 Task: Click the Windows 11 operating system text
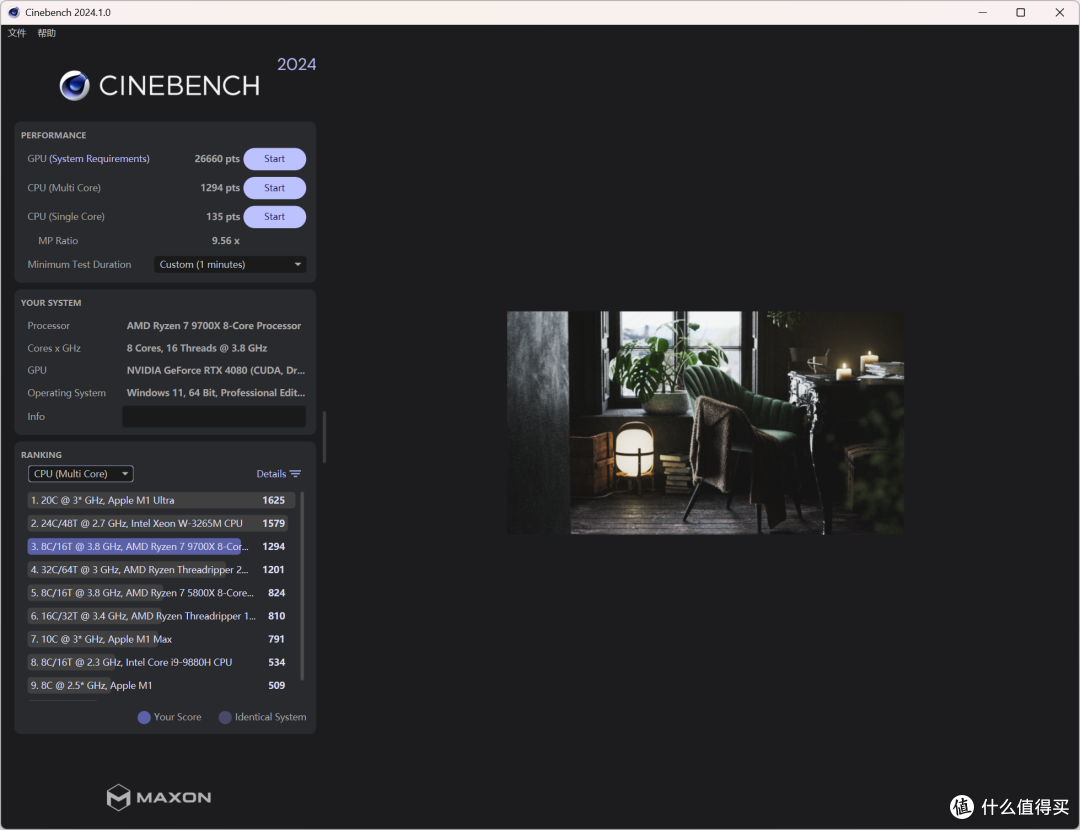(x=216, y=393)
